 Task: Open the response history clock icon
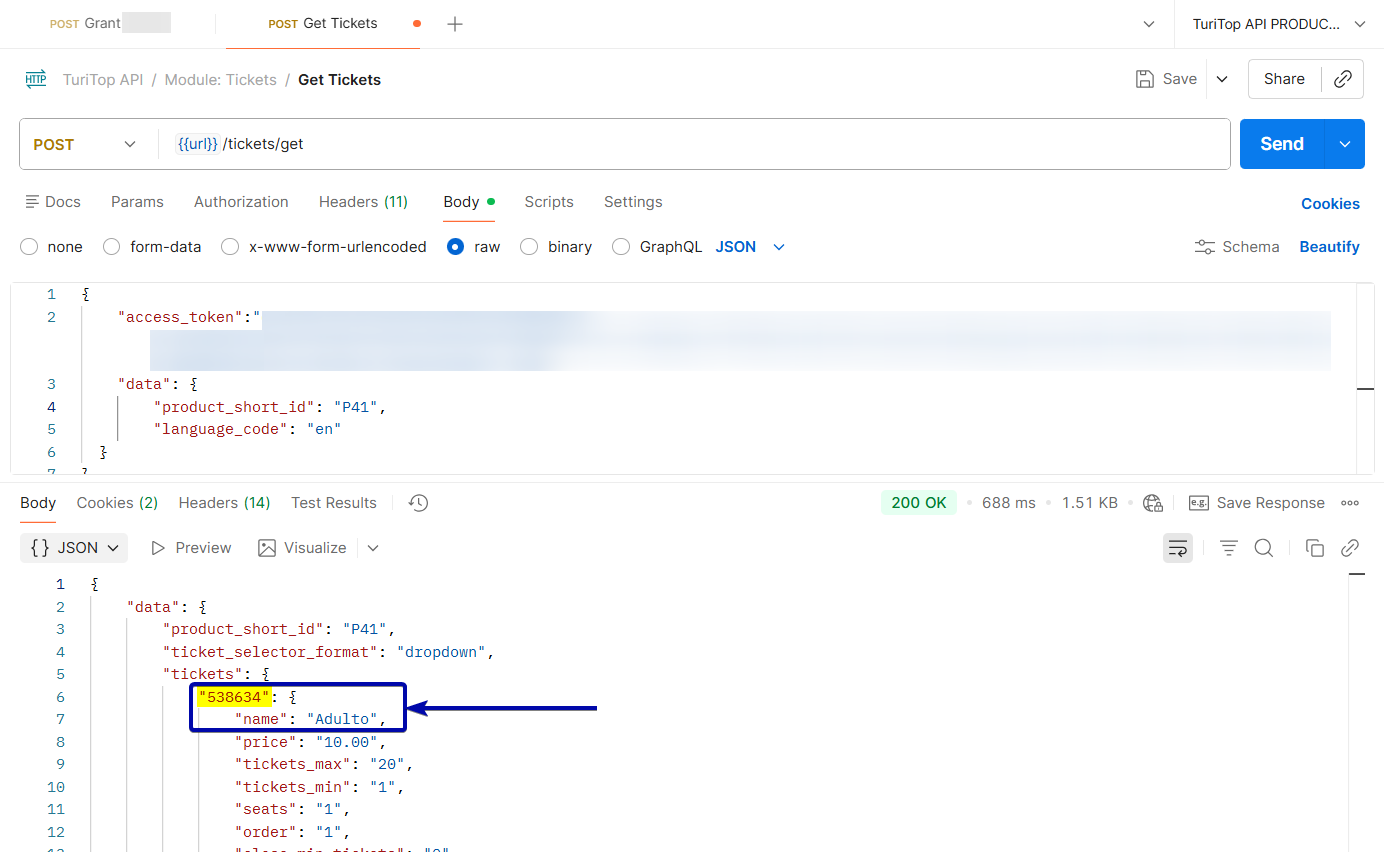click(x=419, y=503)
